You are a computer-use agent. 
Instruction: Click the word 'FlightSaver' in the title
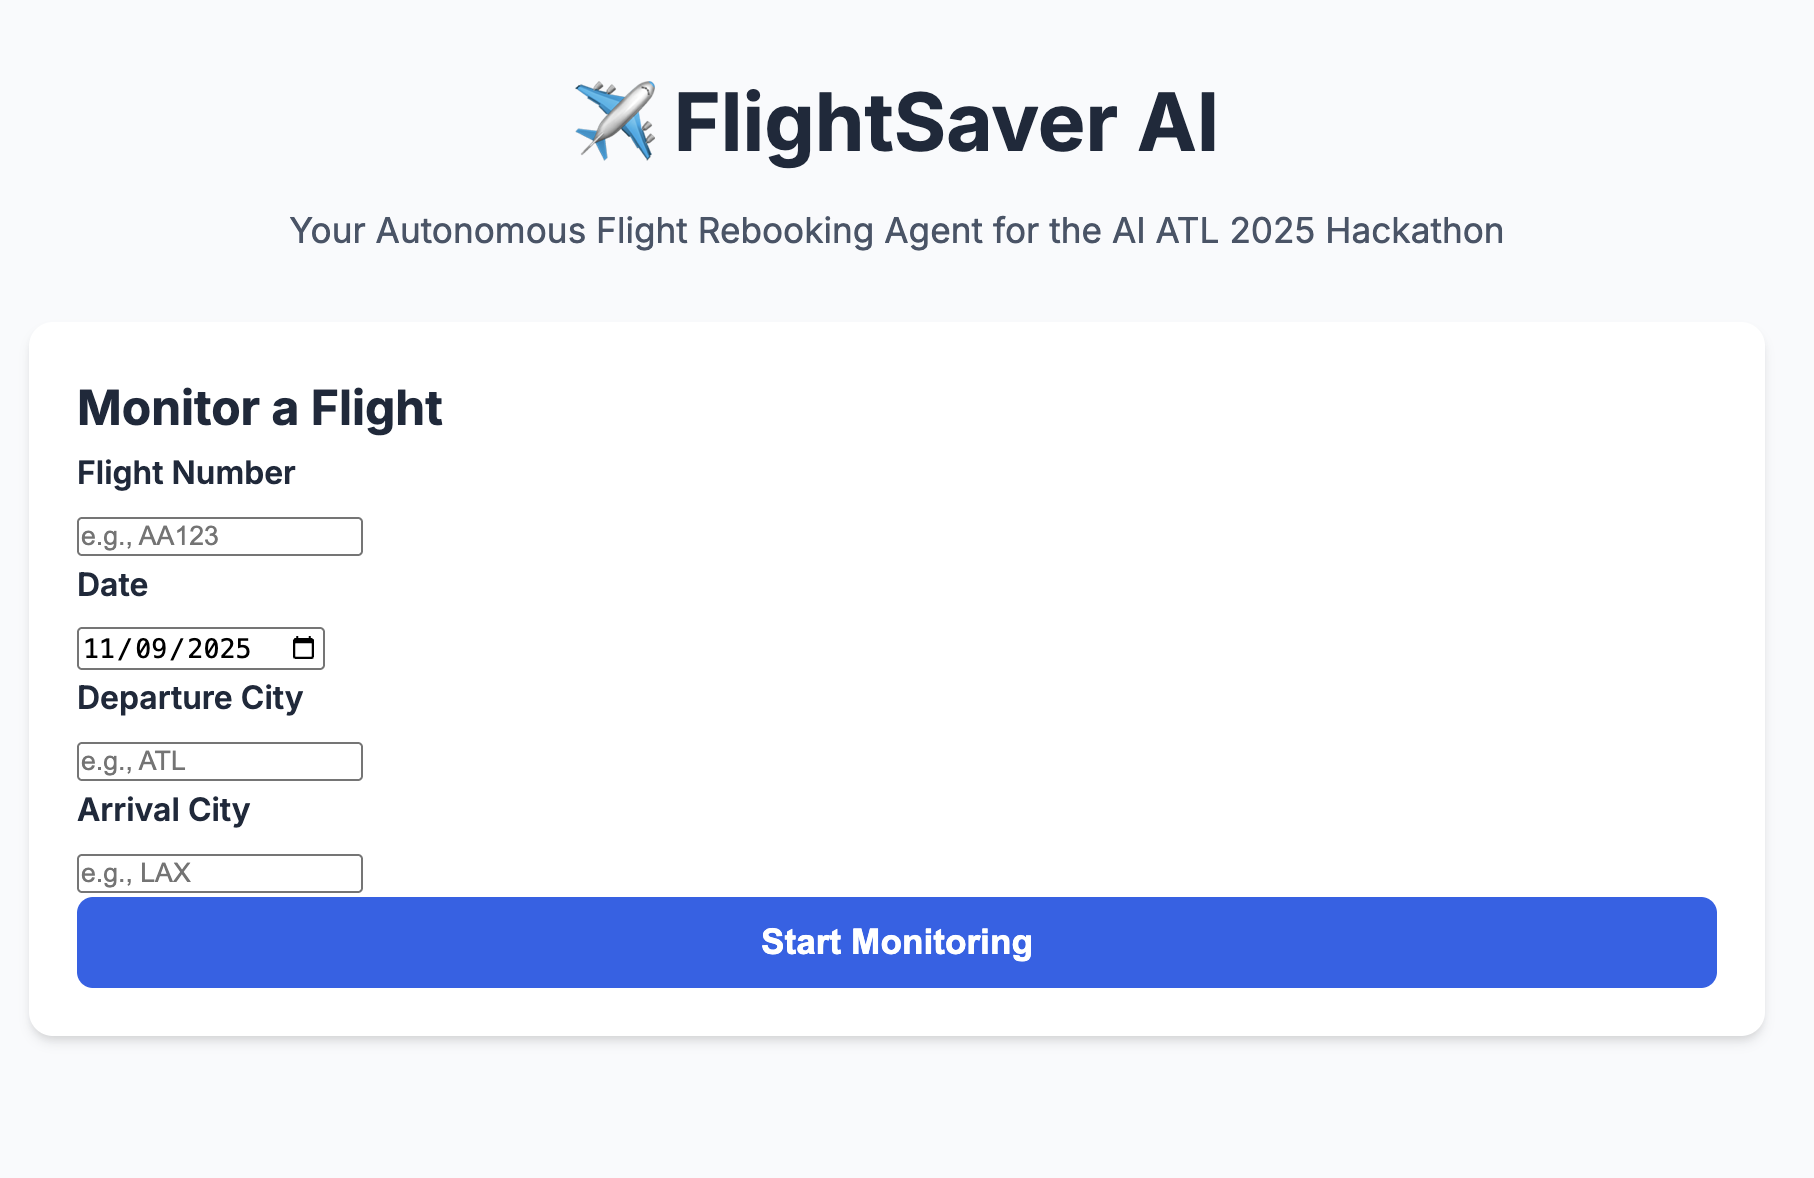click(x=895, y=123)
